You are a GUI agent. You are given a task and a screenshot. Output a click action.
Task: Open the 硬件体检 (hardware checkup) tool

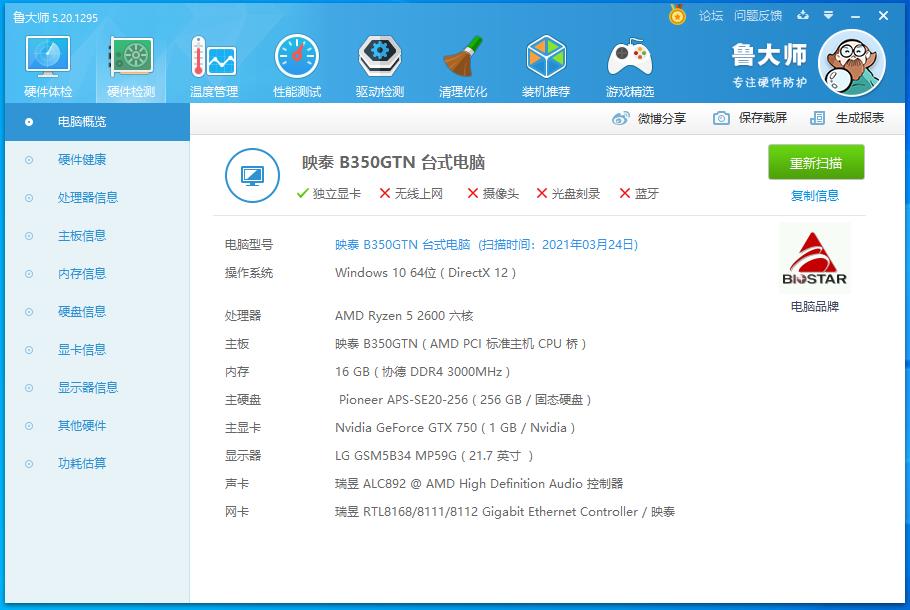46,63
